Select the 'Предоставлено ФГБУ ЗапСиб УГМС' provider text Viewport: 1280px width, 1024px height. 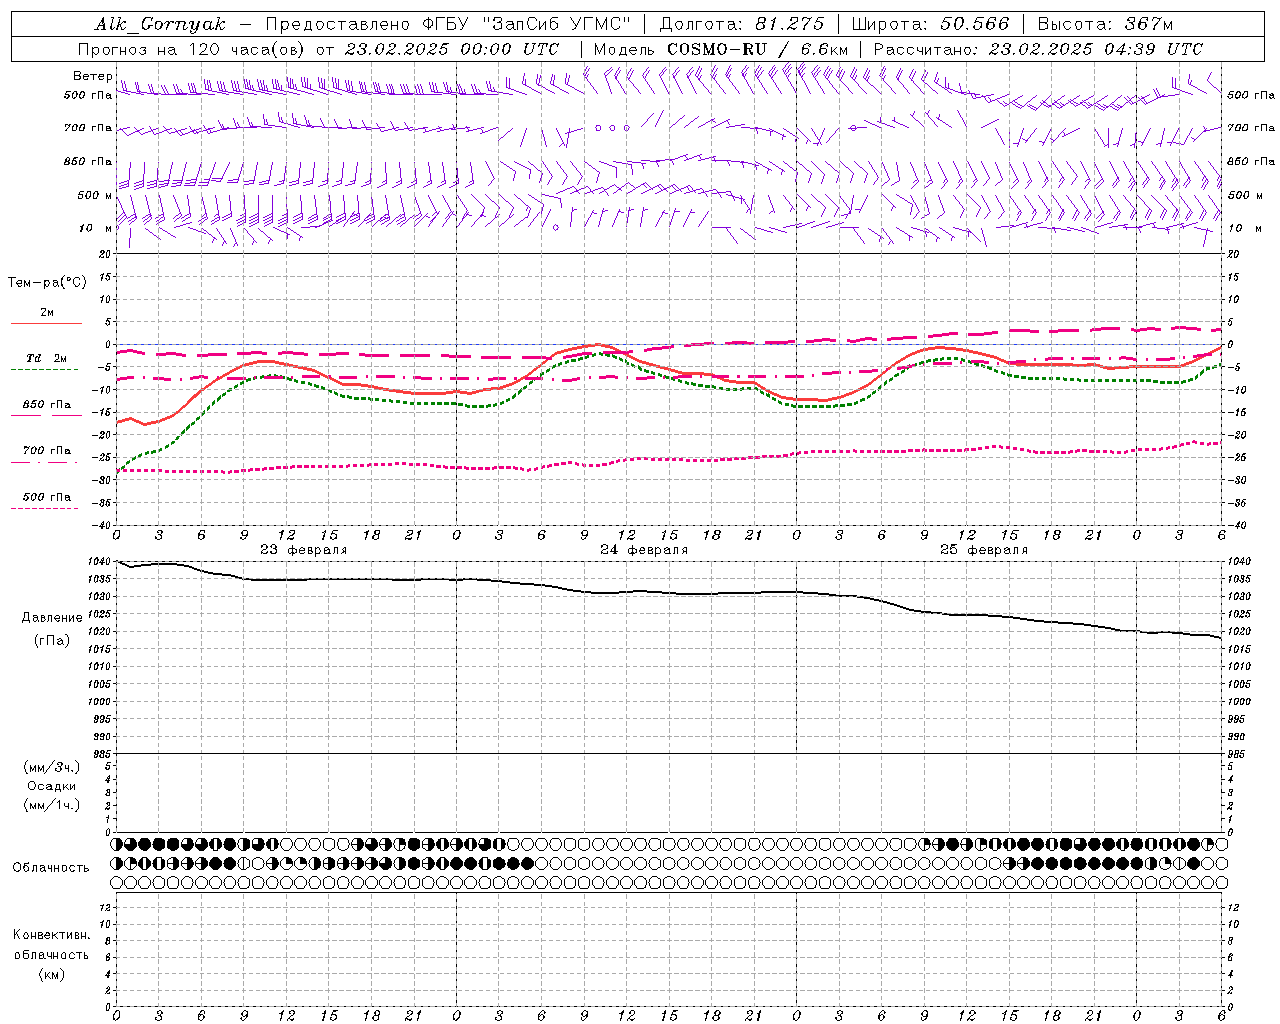click(449, 24)
